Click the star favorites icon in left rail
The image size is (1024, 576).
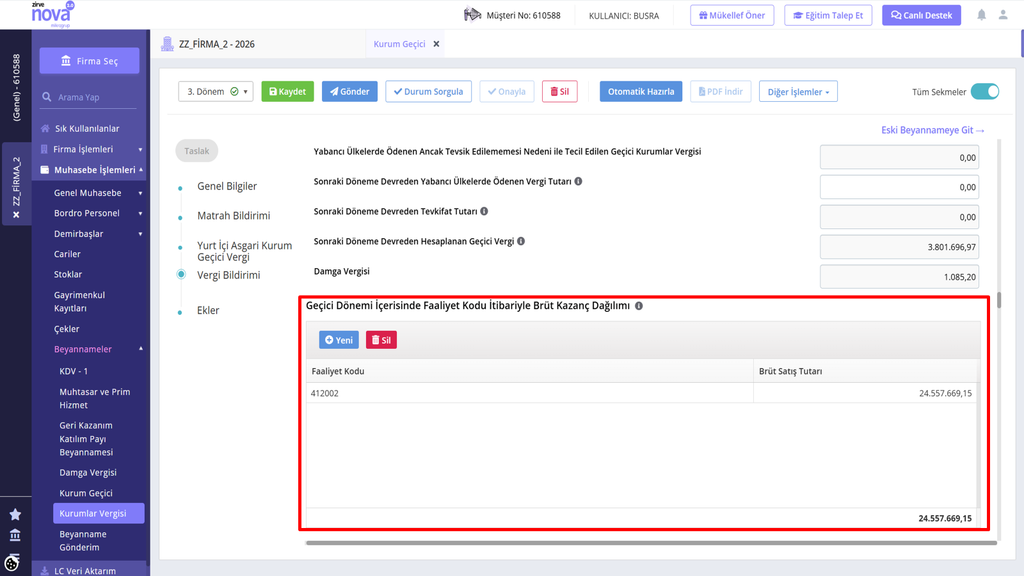[15, 515]
